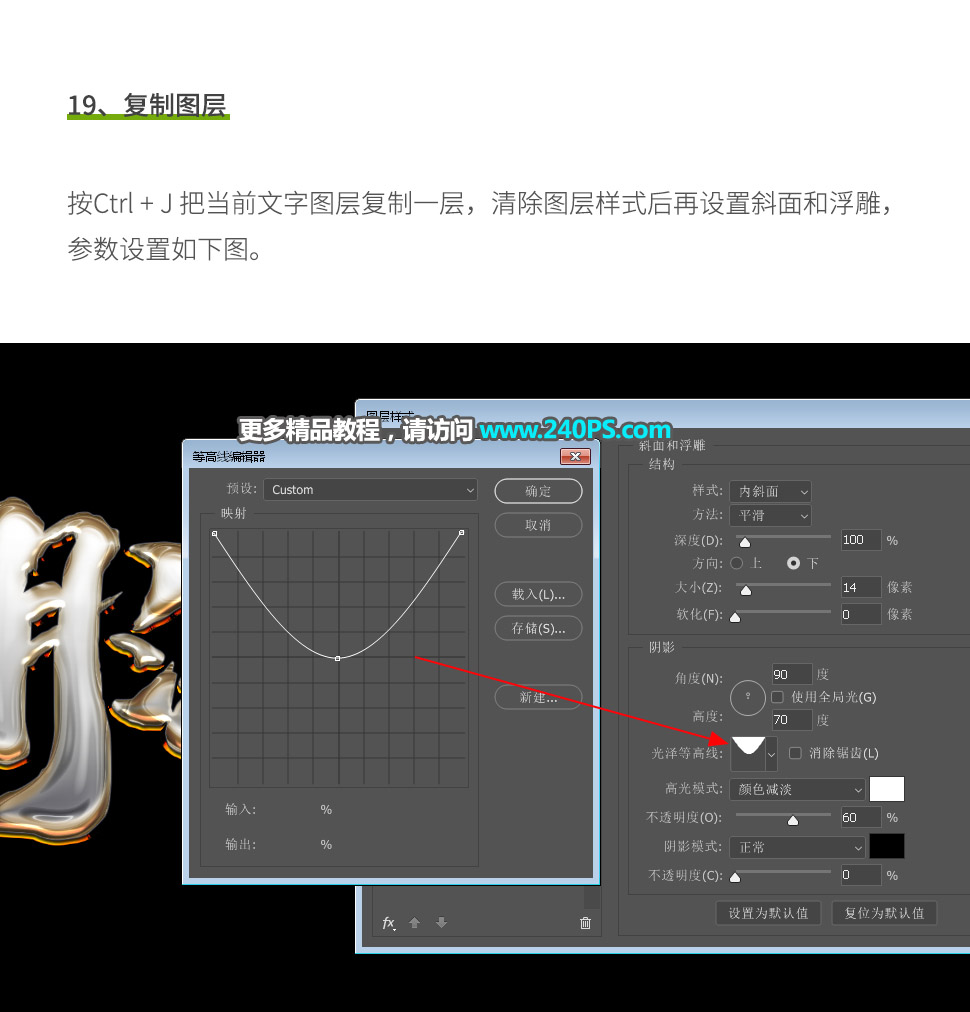Click the 存储(S) button to save contour
The height and width of the screenshot is (1012, 970).
coord(538,628)
